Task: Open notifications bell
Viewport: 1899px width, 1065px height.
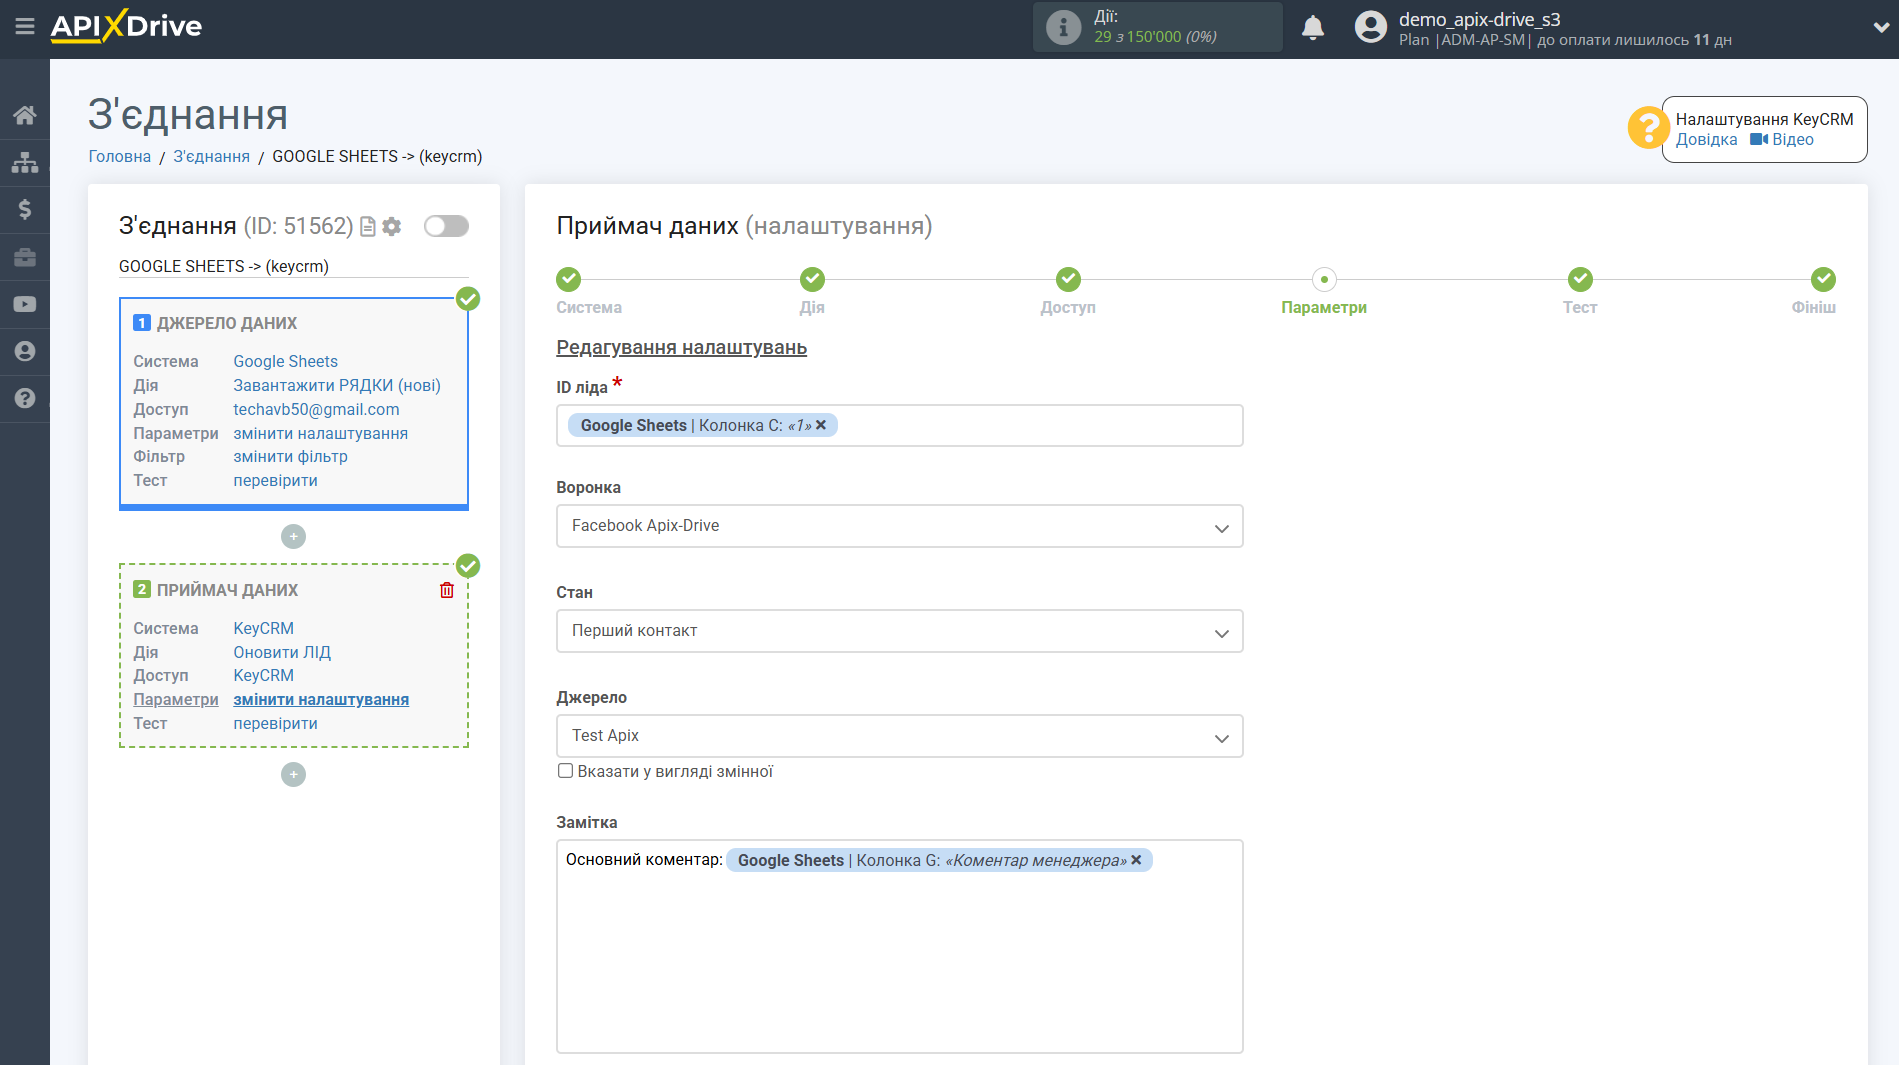Action: (x=1313, y=28)
